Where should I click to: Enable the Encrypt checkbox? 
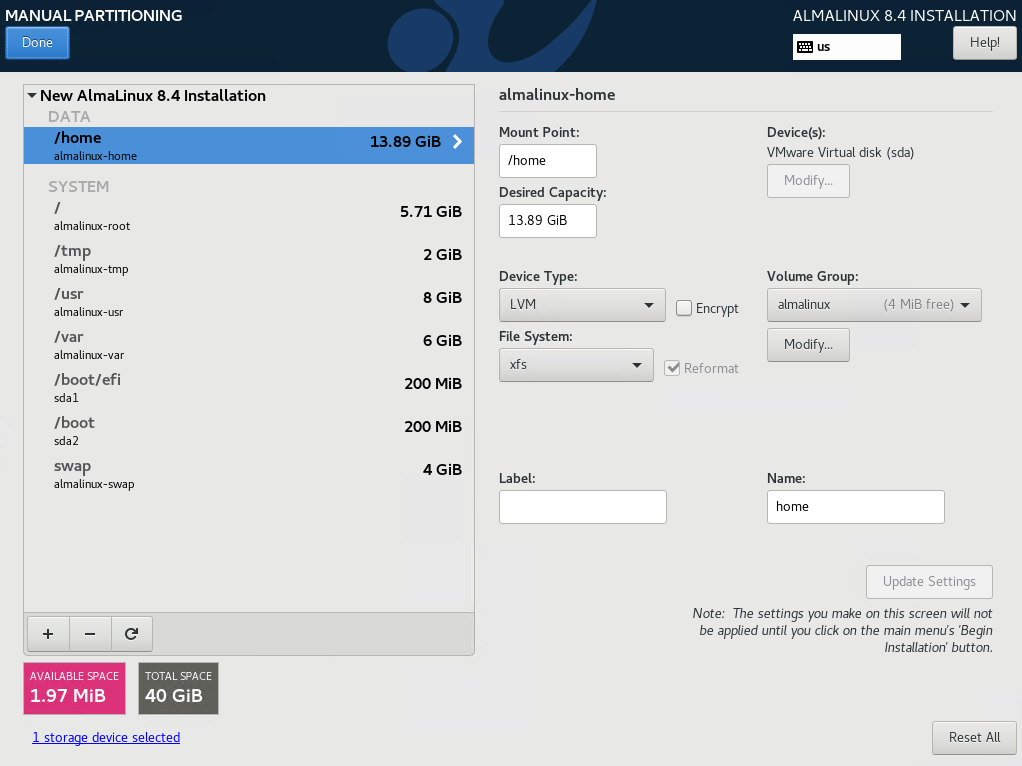point(684,308)
